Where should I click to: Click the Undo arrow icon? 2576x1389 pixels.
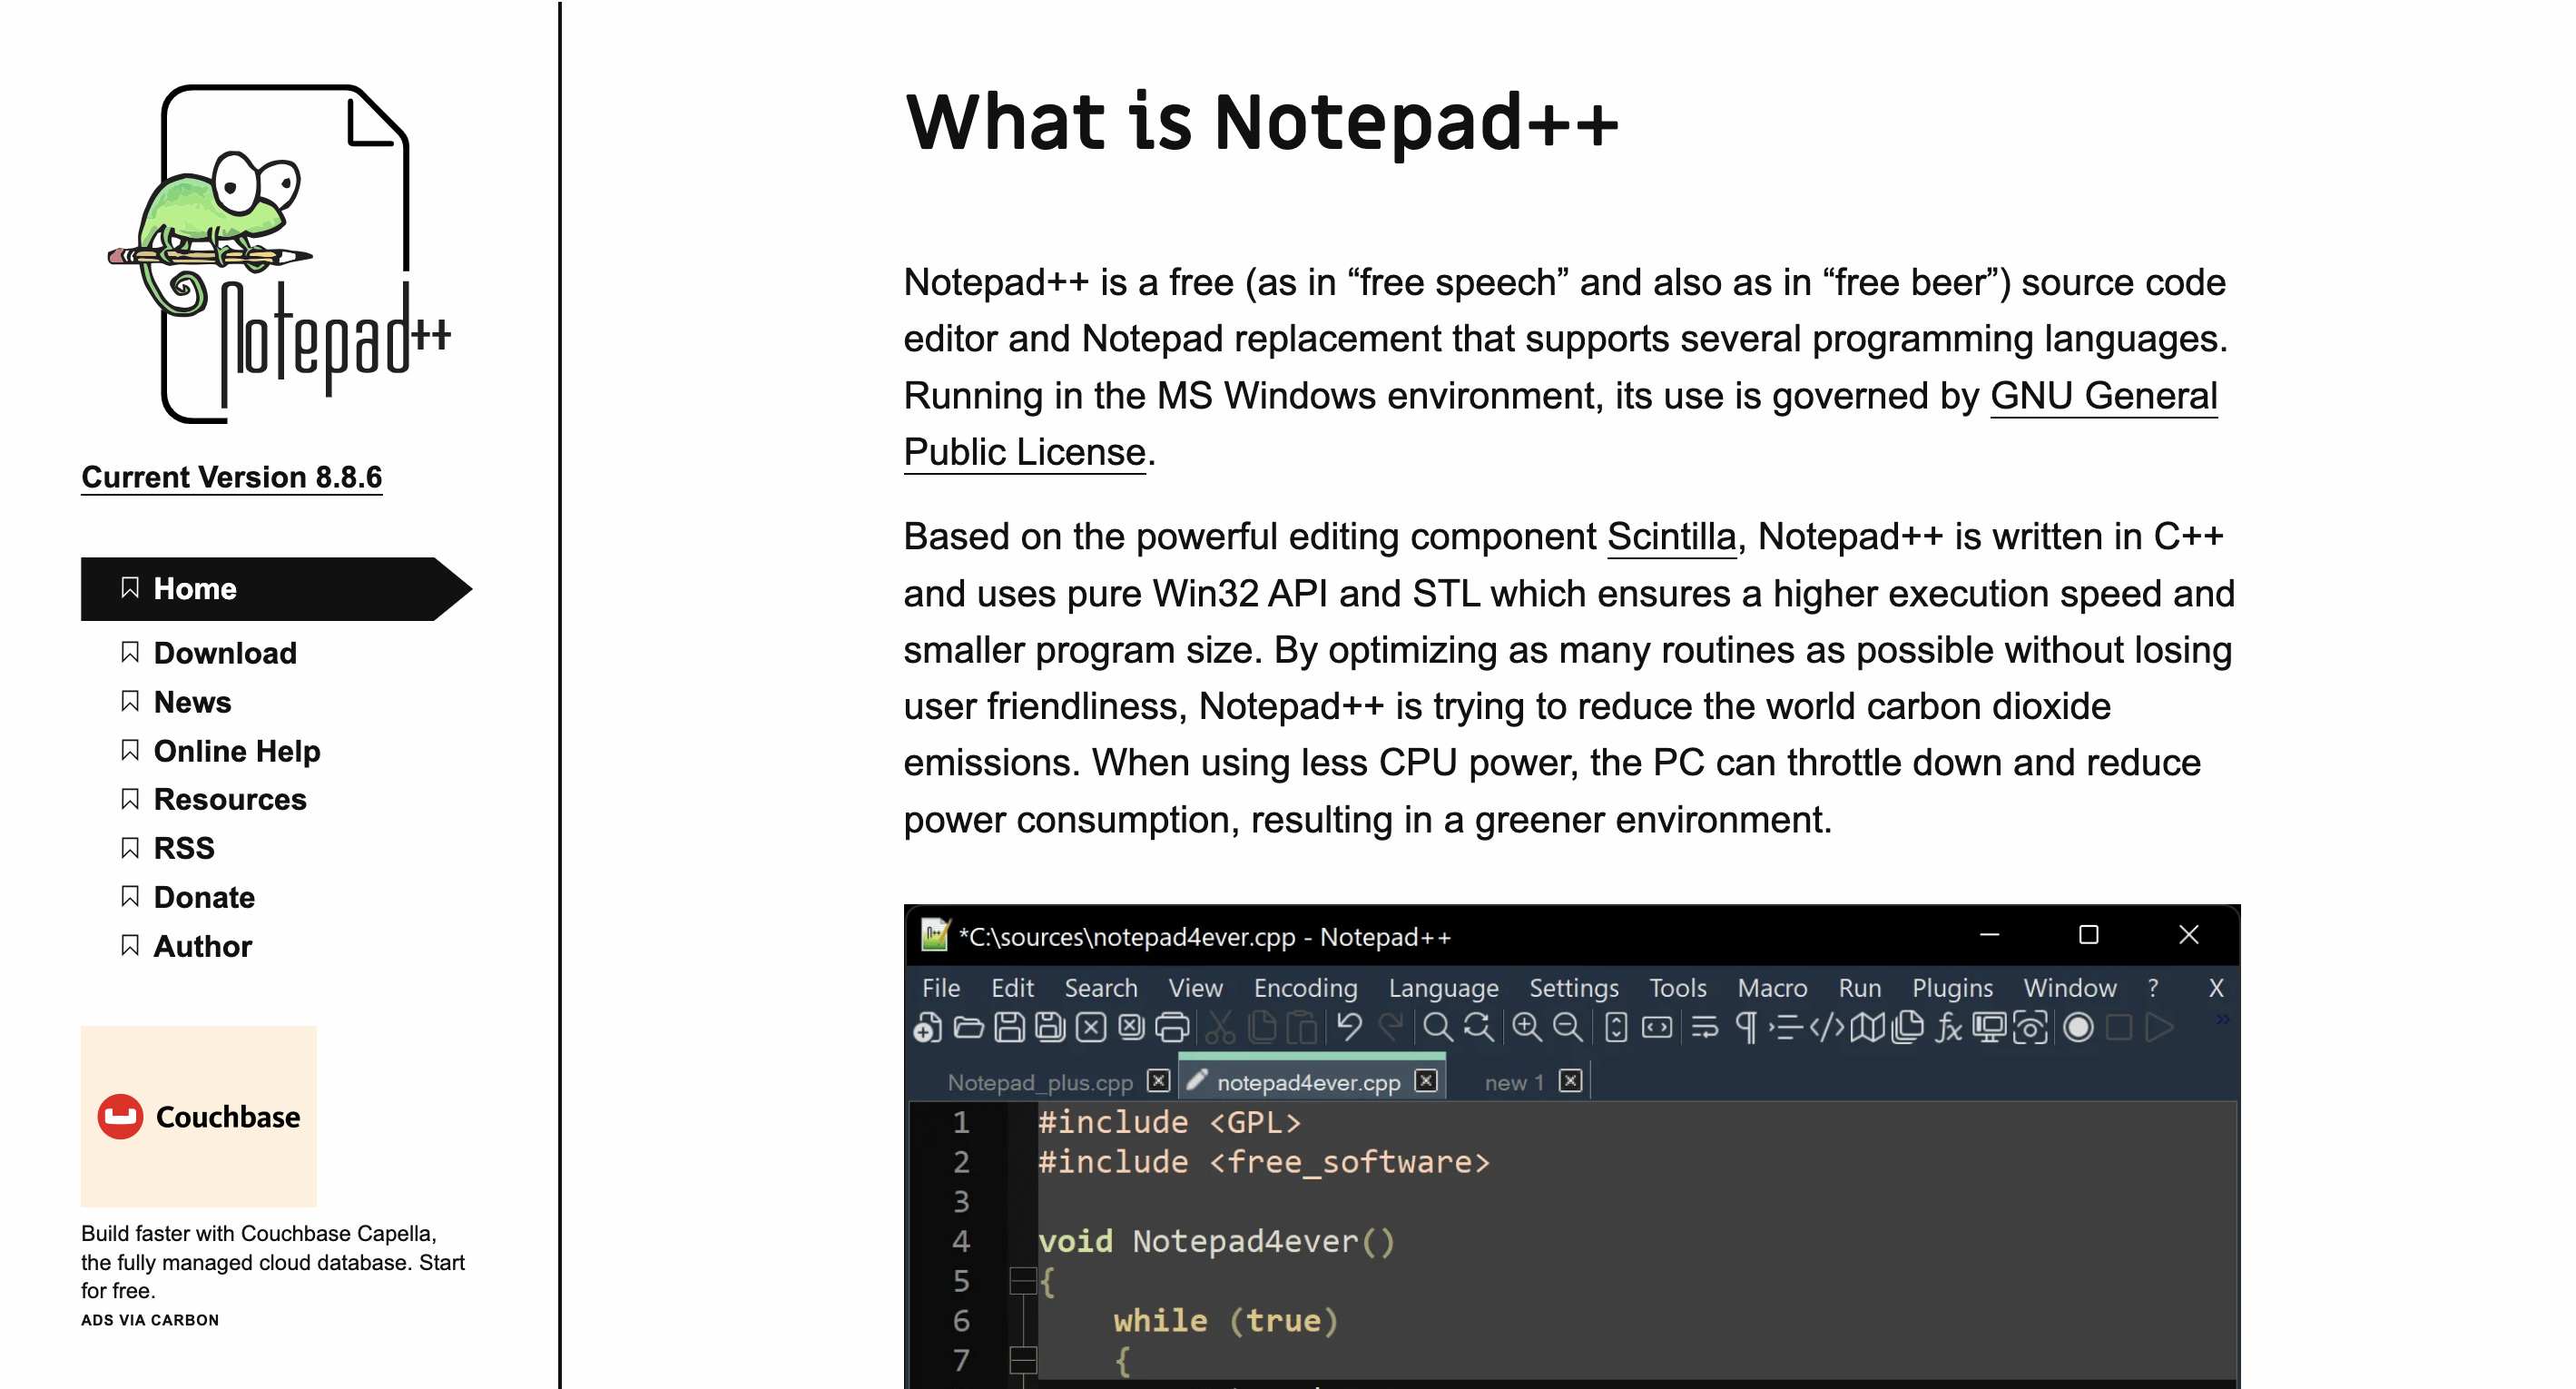[1349, 1027]
